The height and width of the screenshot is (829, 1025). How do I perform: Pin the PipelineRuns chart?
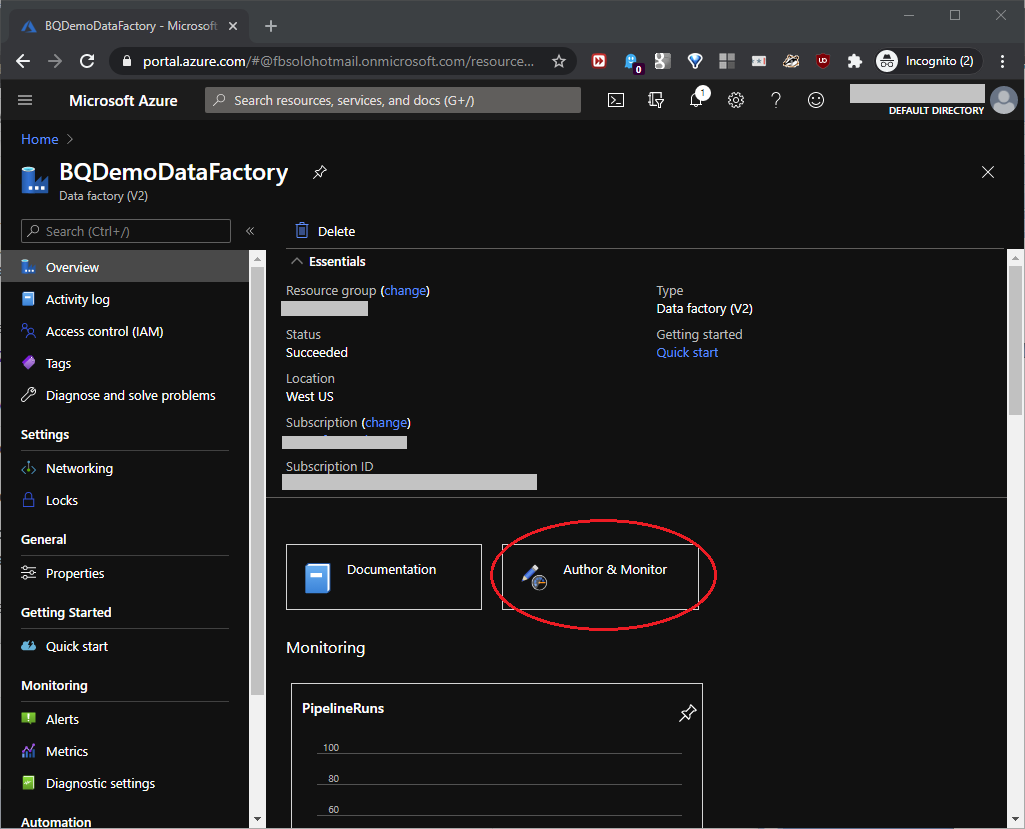tap(687, 713)
